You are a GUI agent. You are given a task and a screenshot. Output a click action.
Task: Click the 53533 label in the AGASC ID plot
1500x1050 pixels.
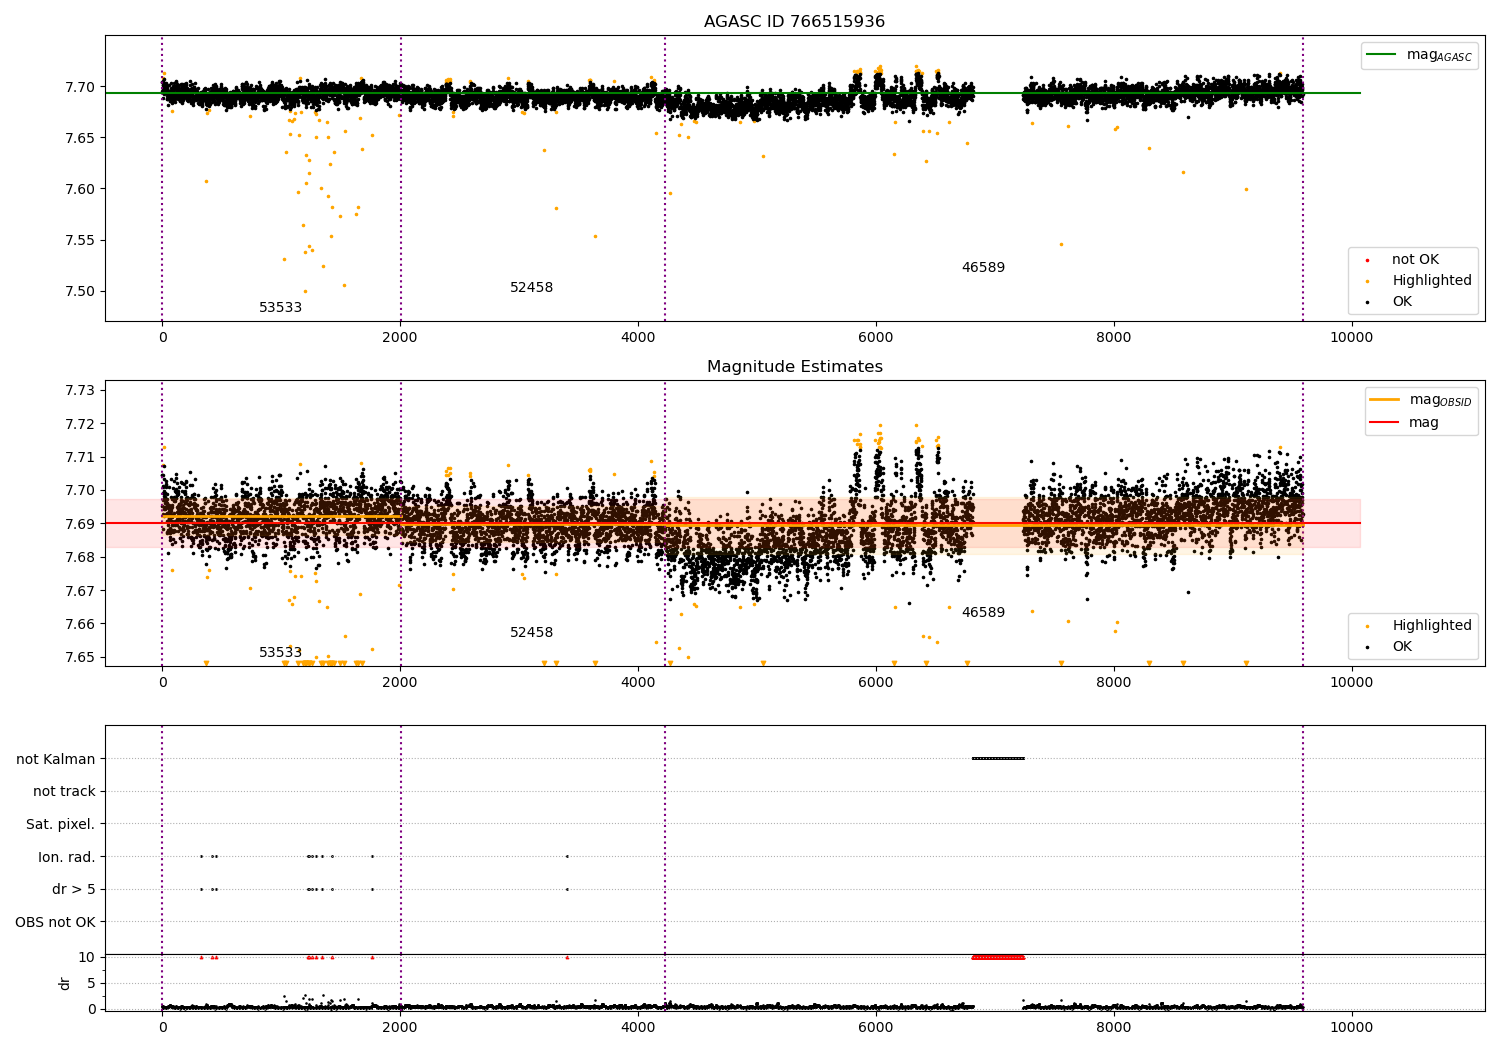280,308
